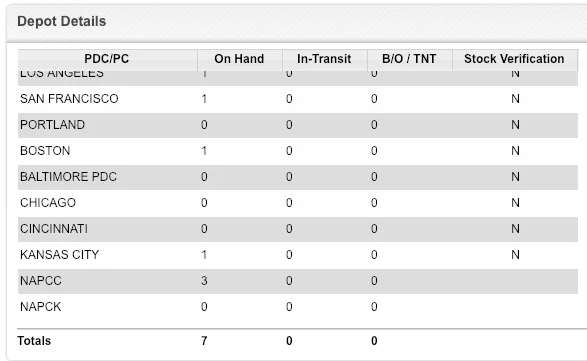
Task: Click the Depot Details panel header
Action: [x=296, y=22]
